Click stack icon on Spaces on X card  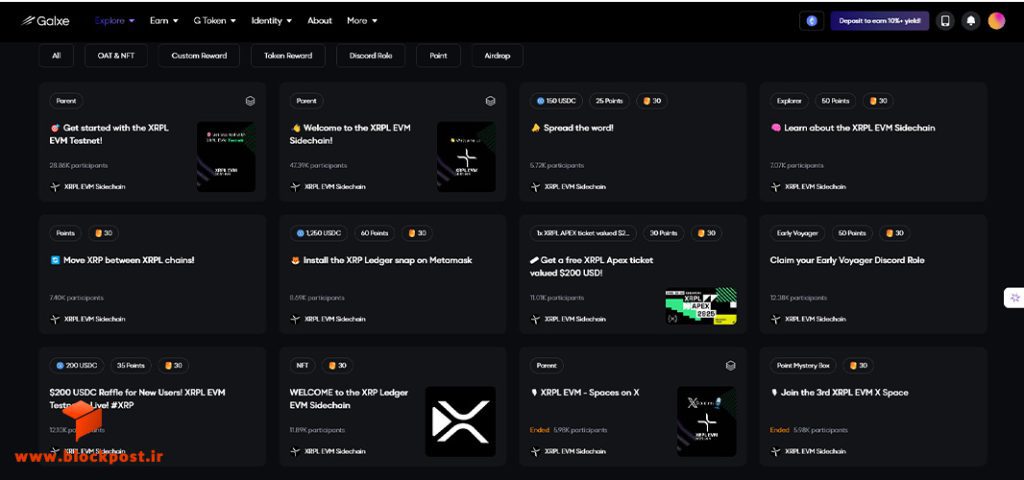coord(731,366)
